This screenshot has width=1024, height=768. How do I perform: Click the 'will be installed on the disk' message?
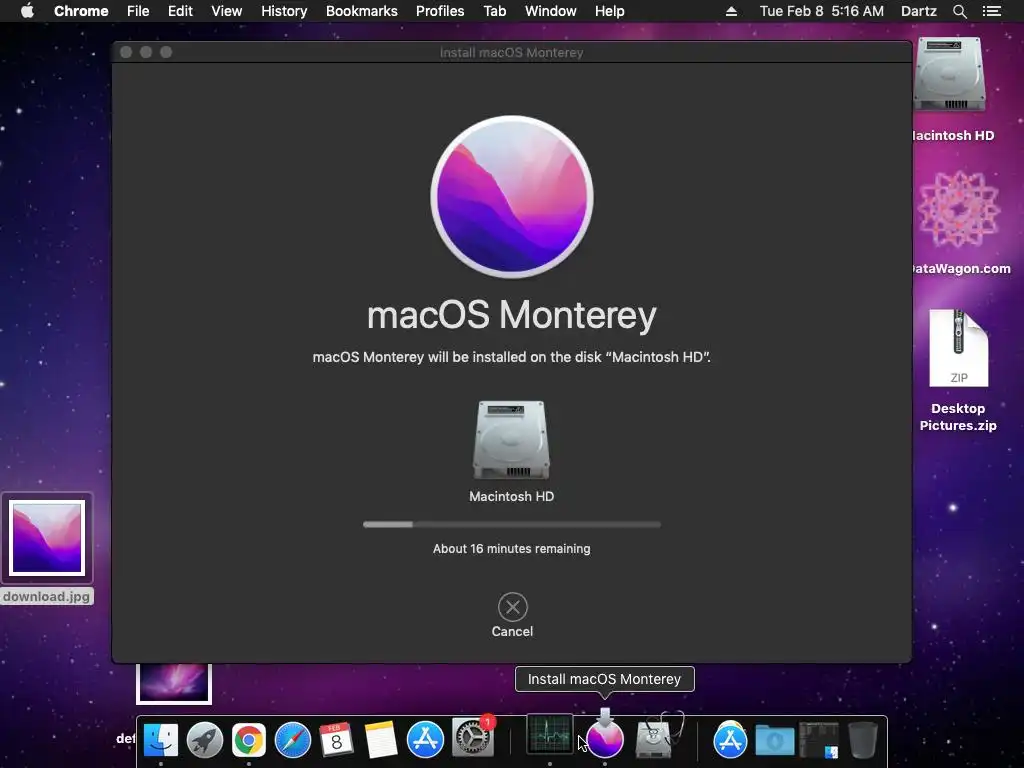[511, 357]
